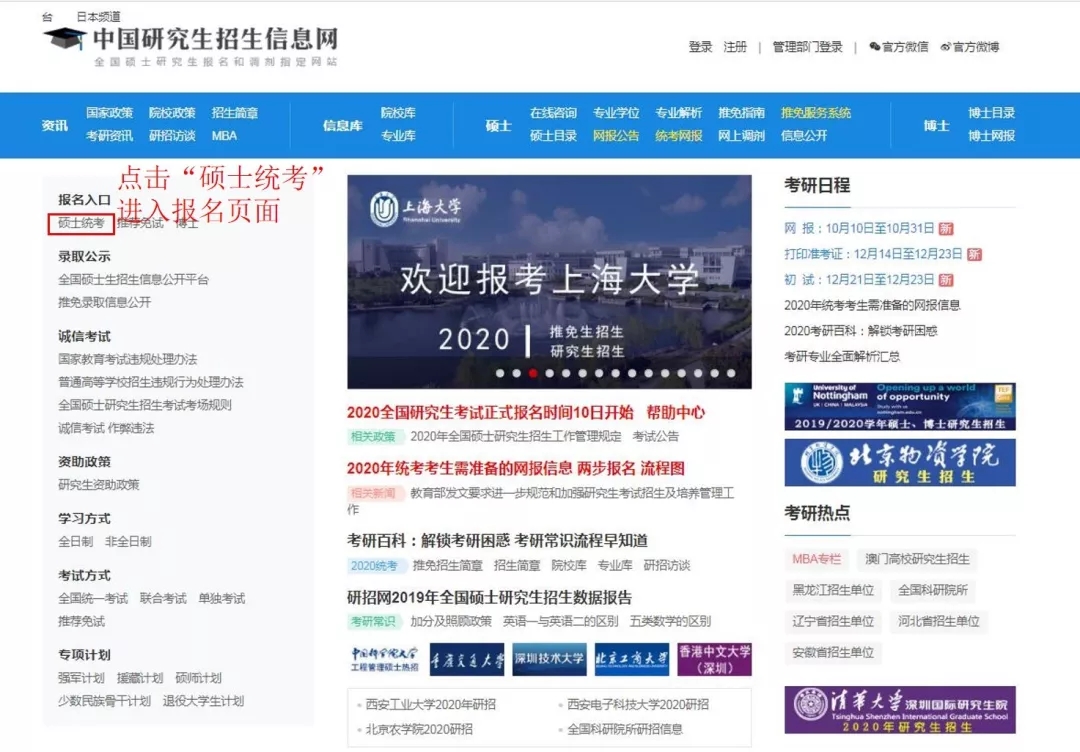Open 联合考试 exam type link
1080x752 pixels.
click(x=163, y=598)
